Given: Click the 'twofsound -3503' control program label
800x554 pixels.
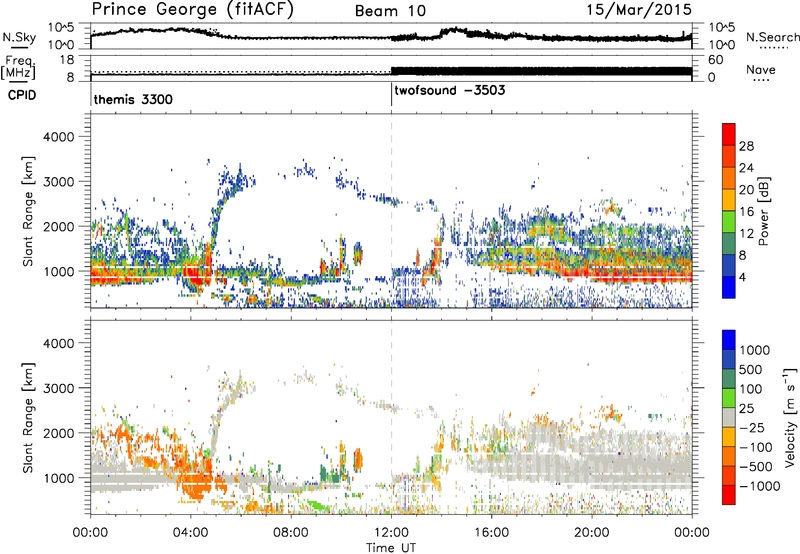Looking at the screenshot, I should click(x=449, y=90).
